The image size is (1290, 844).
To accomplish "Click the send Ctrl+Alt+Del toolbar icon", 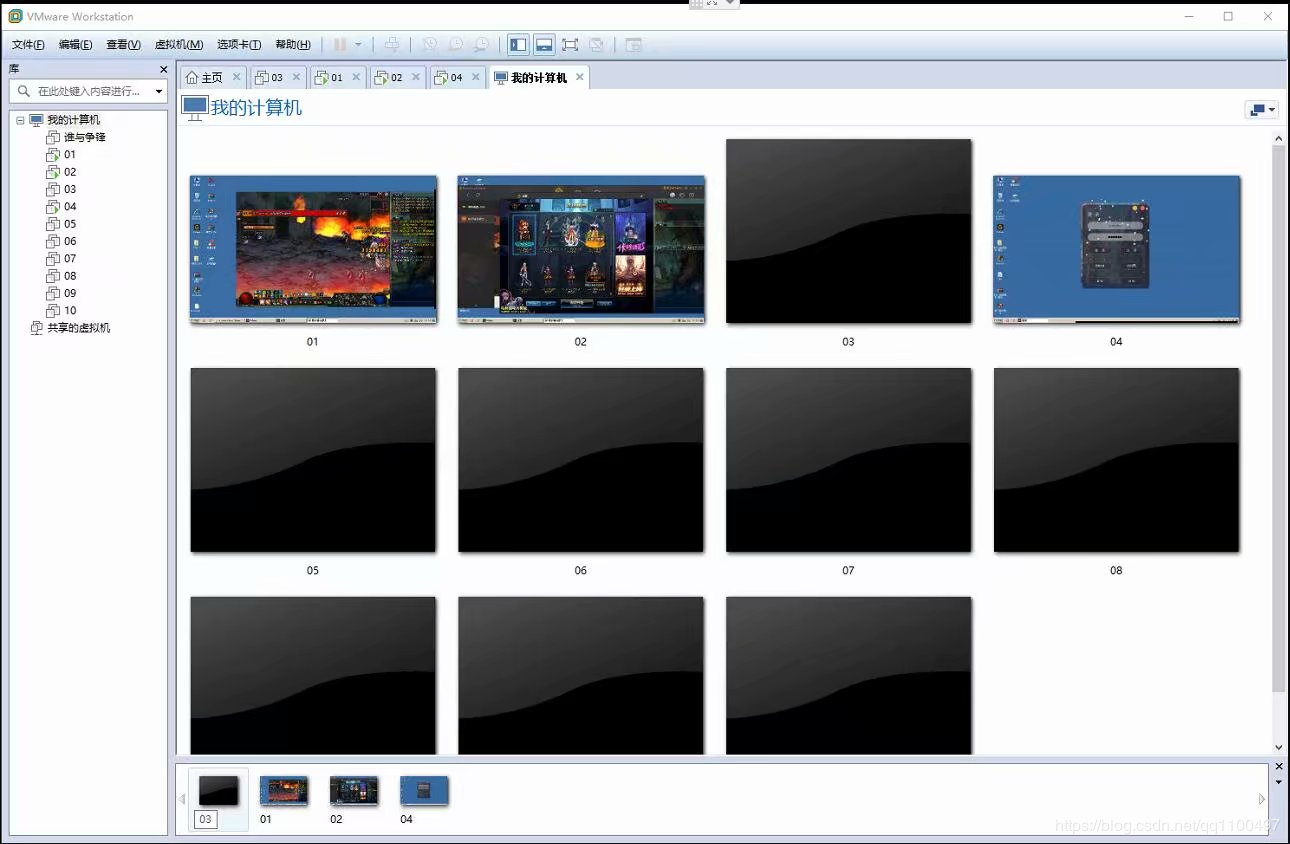I will (x=392, y=45).
